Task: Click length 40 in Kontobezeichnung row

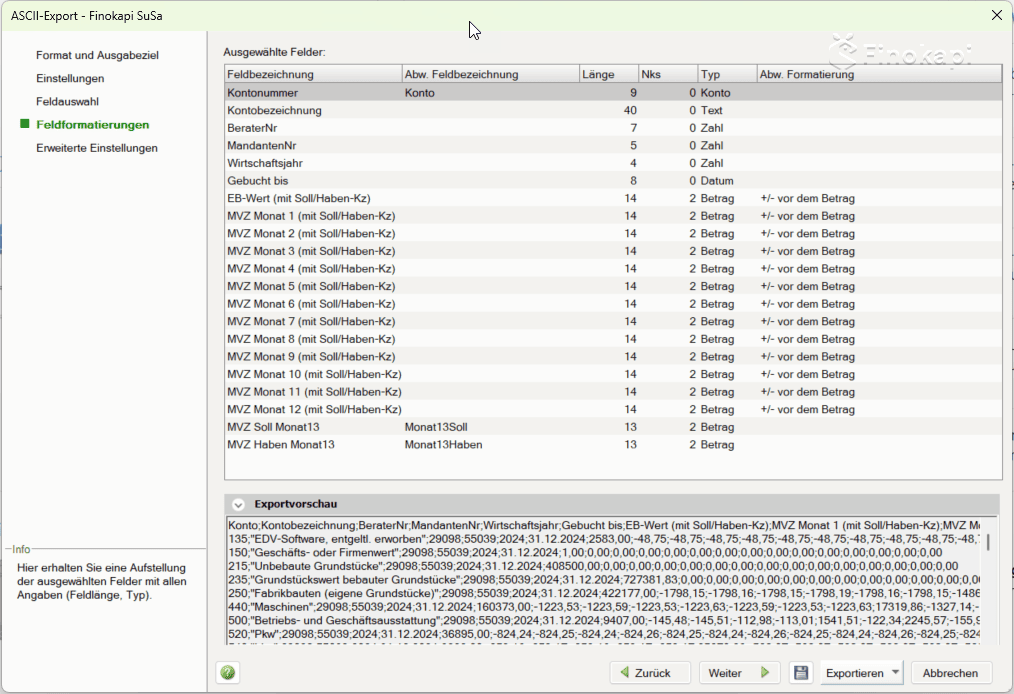Action: [x=630, y=111]
